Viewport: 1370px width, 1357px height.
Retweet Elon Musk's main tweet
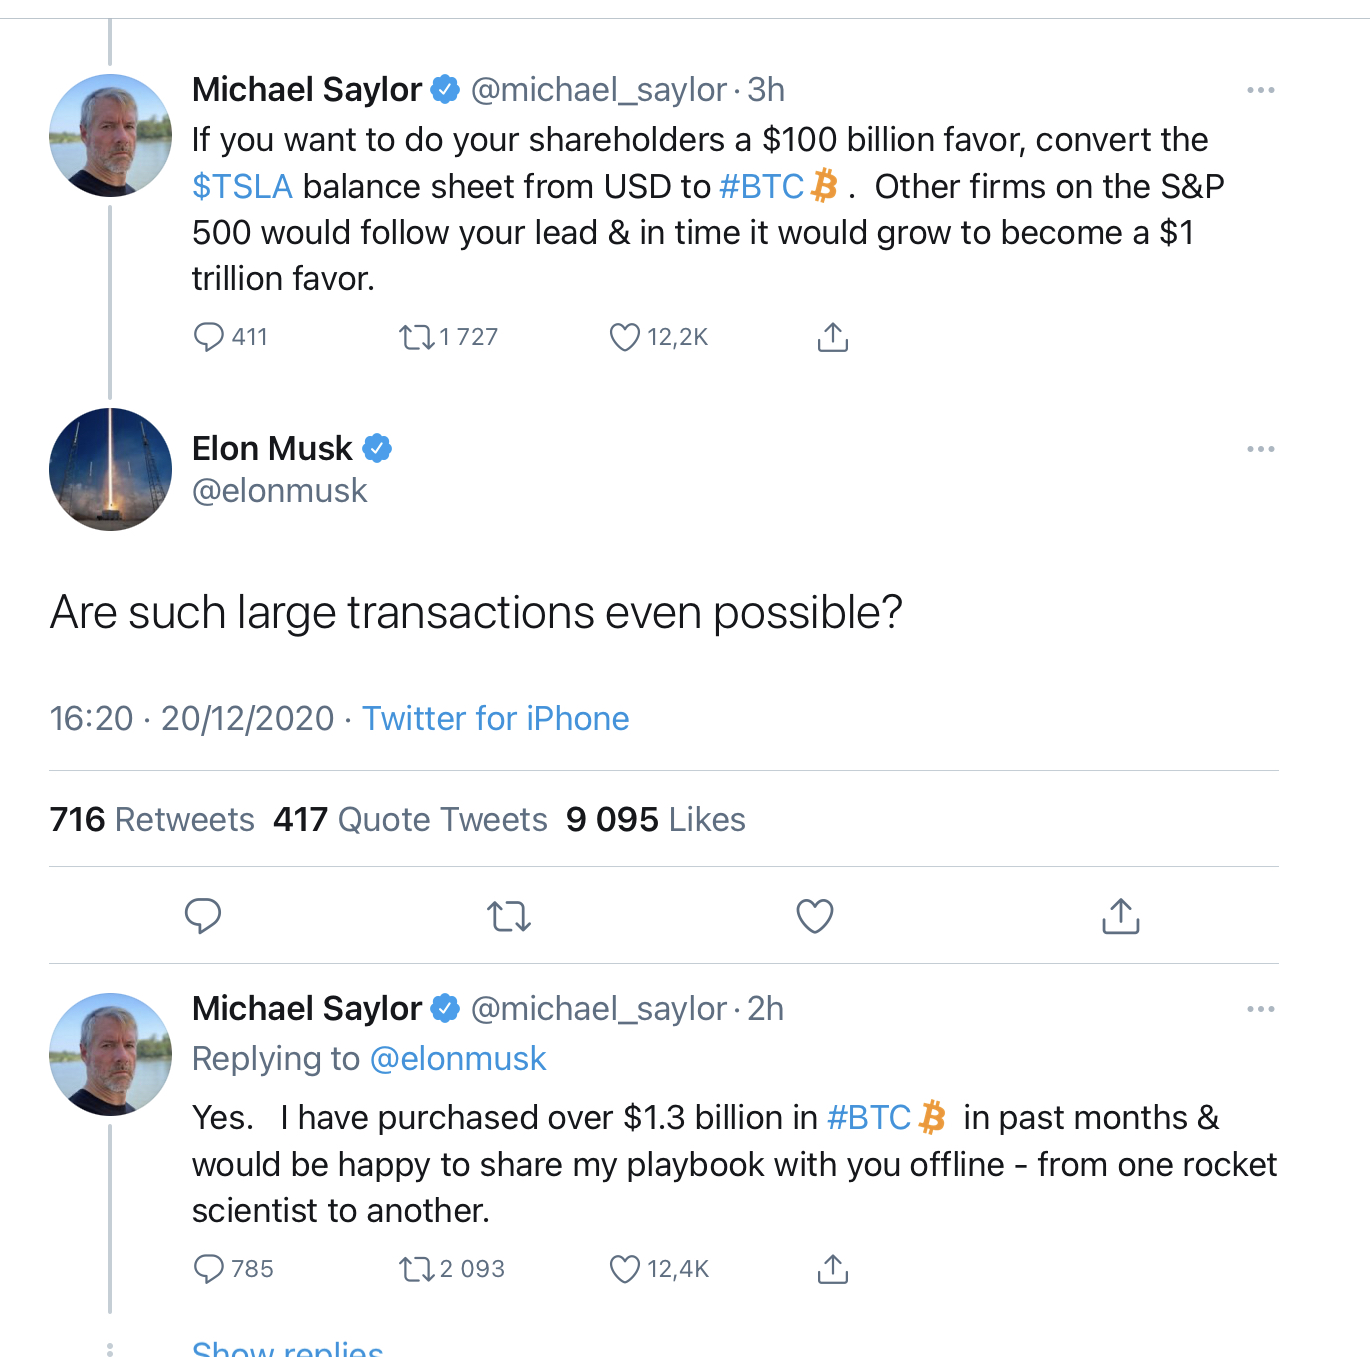click(x=508, y=915)
